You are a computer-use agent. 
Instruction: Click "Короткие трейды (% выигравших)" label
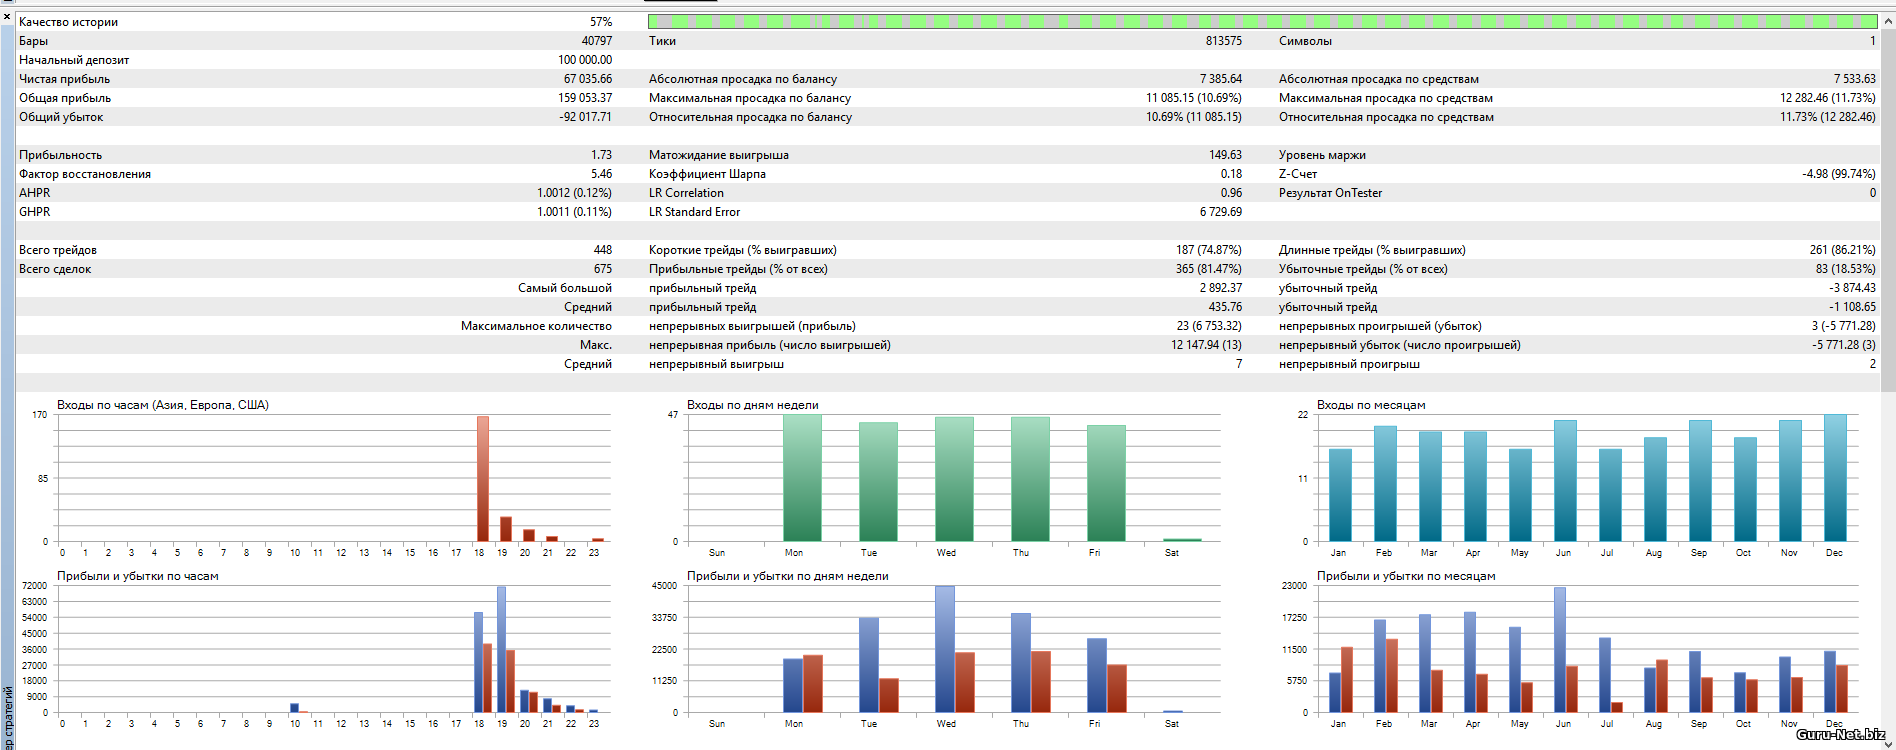(x=742, y=250)
